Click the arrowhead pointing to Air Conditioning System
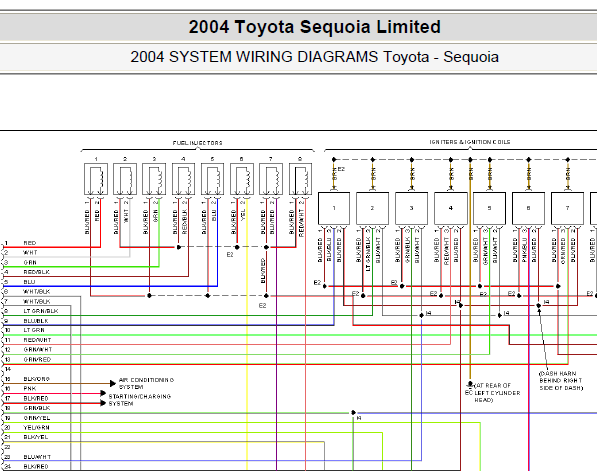The width and height of the screenshot is (597, 471). pos(113,383)
